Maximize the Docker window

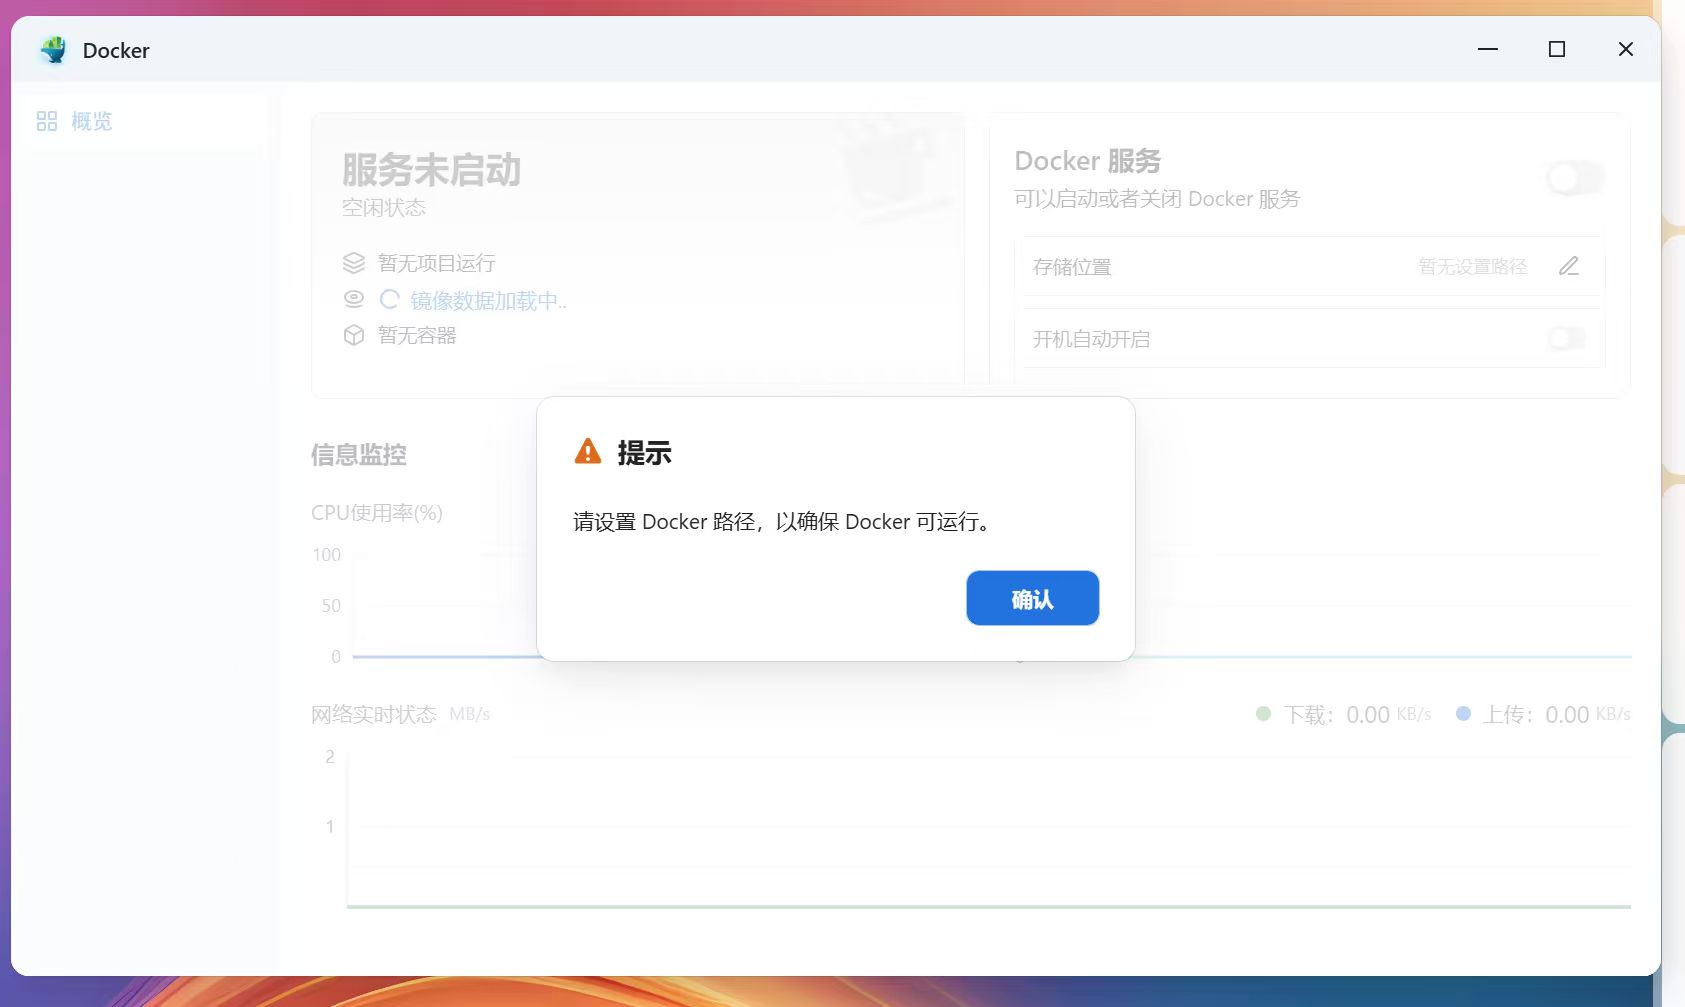1557,49
